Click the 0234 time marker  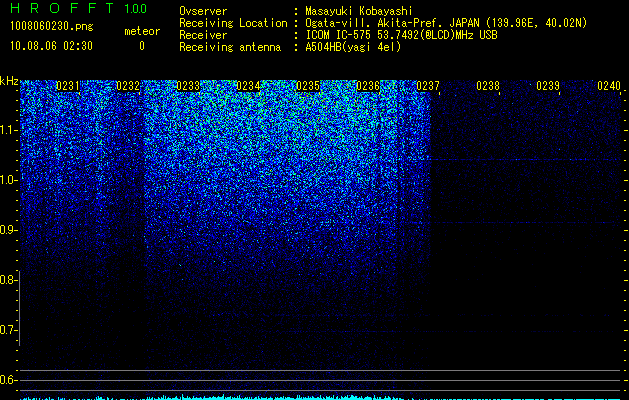[248, 86]
